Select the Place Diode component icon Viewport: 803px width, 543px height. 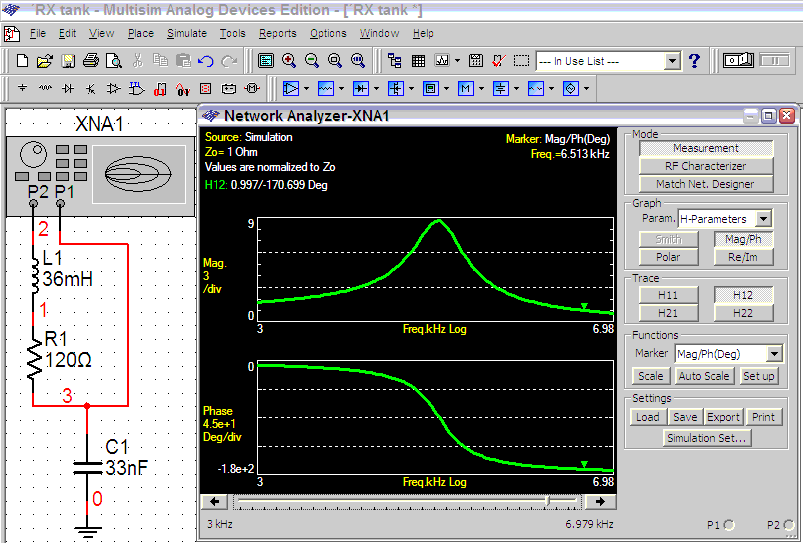pyautogui.click(x=68, y=88)
